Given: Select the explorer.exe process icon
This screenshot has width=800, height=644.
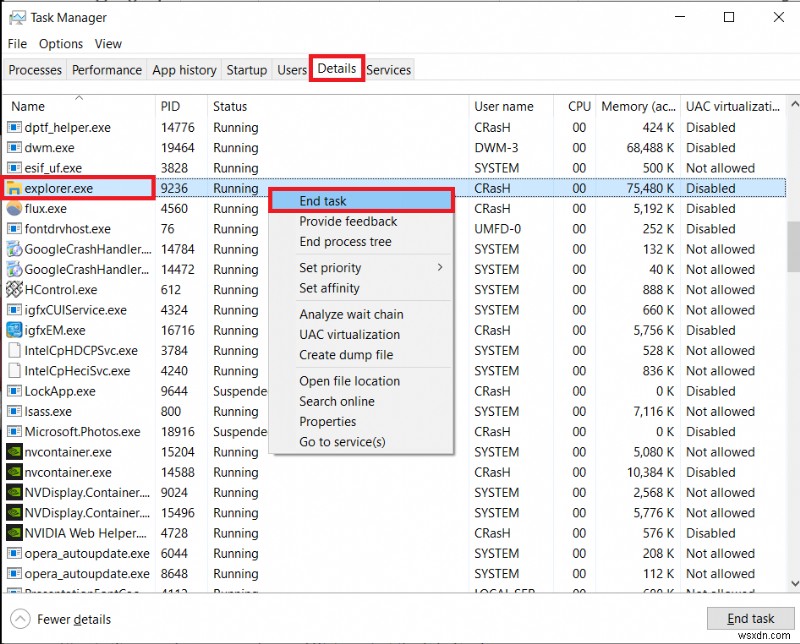Looking at the screenshot, I should 13,188.
